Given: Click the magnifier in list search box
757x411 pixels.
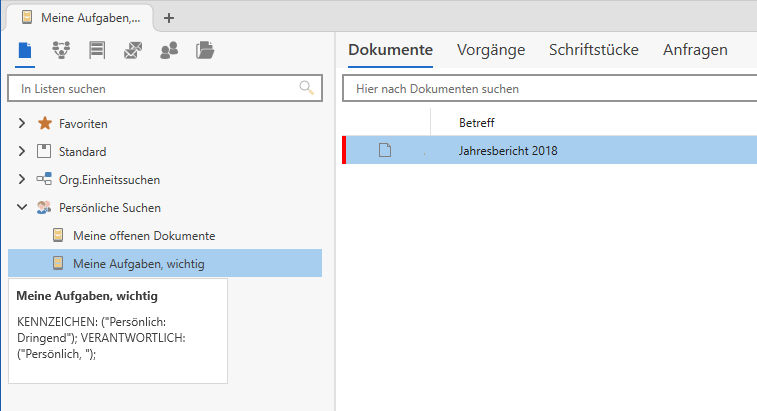Looking at the screenshot, I should click(307, 88).
